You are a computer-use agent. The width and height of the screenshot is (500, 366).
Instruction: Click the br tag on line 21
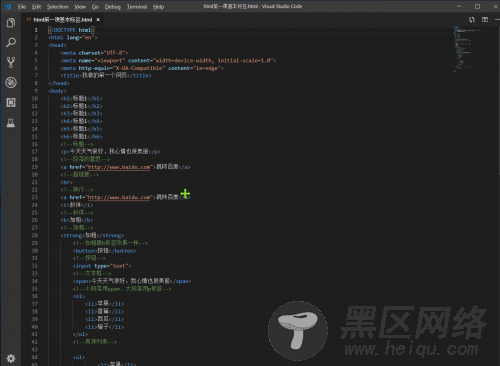click(x=67, y=182)
